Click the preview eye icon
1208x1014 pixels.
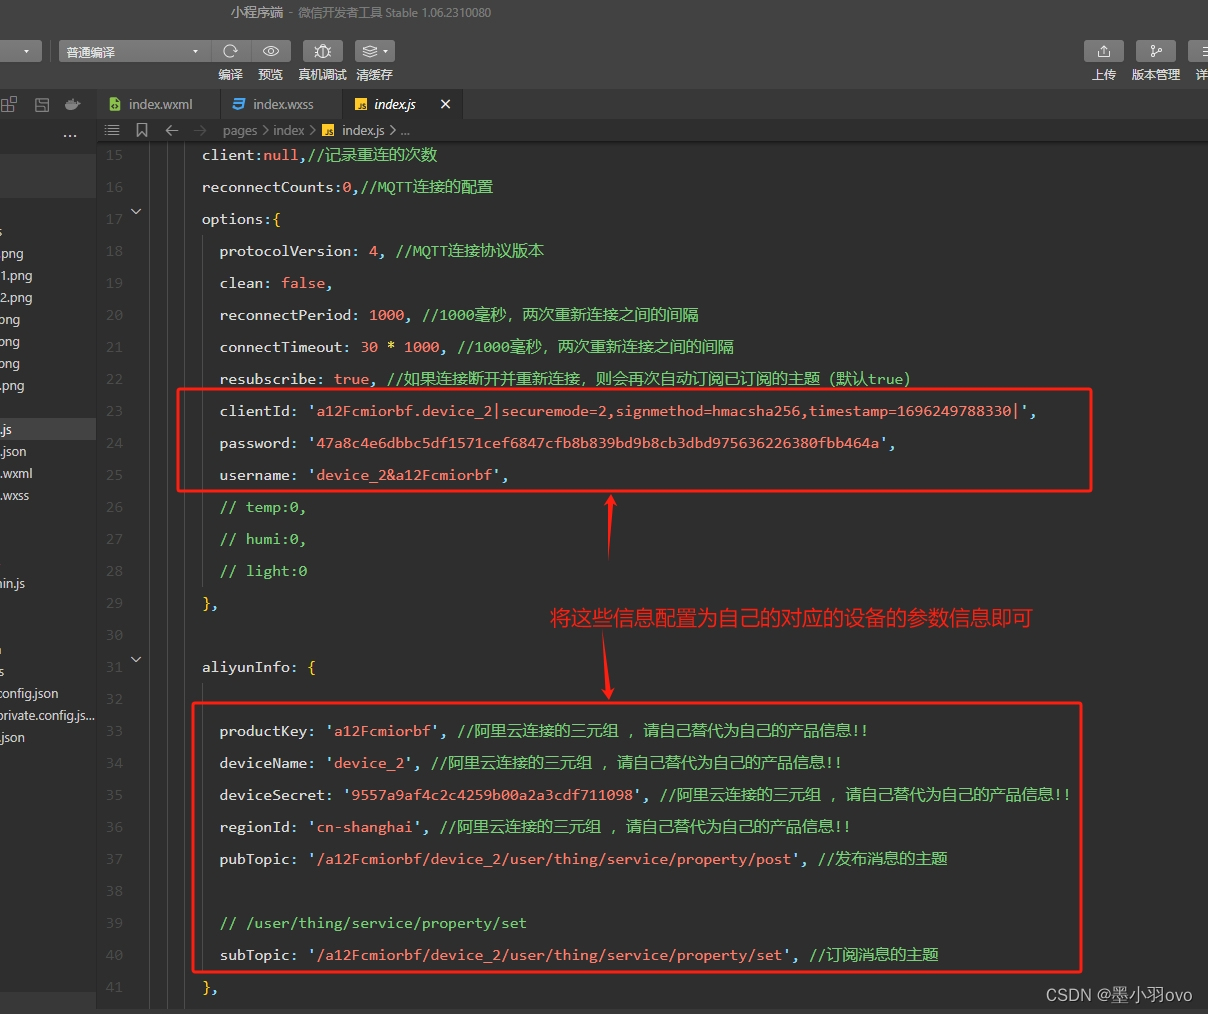[271, 51]
